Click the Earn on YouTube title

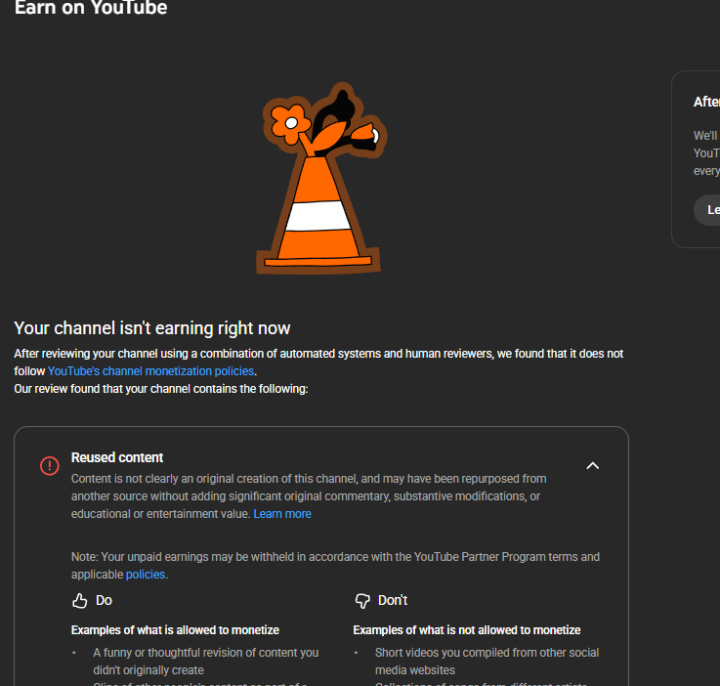coord(91,8)
